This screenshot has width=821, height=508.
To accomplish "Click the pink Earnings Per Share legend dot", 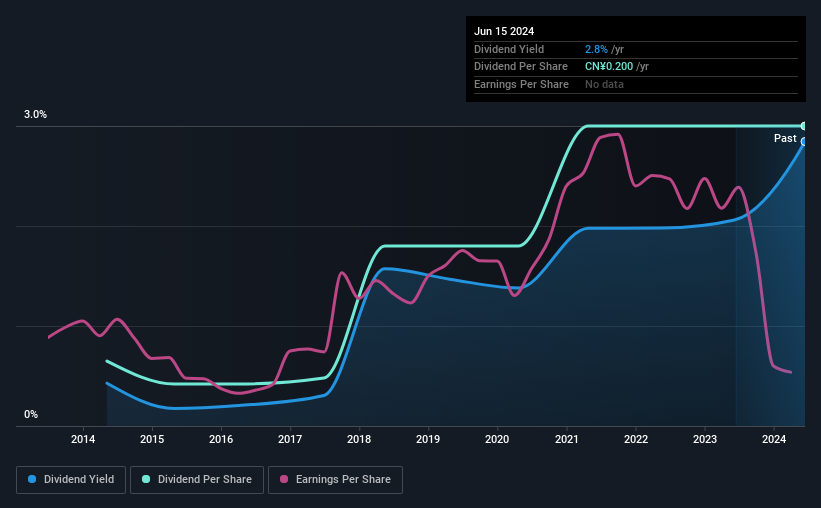I will click(x=284, y=479).
